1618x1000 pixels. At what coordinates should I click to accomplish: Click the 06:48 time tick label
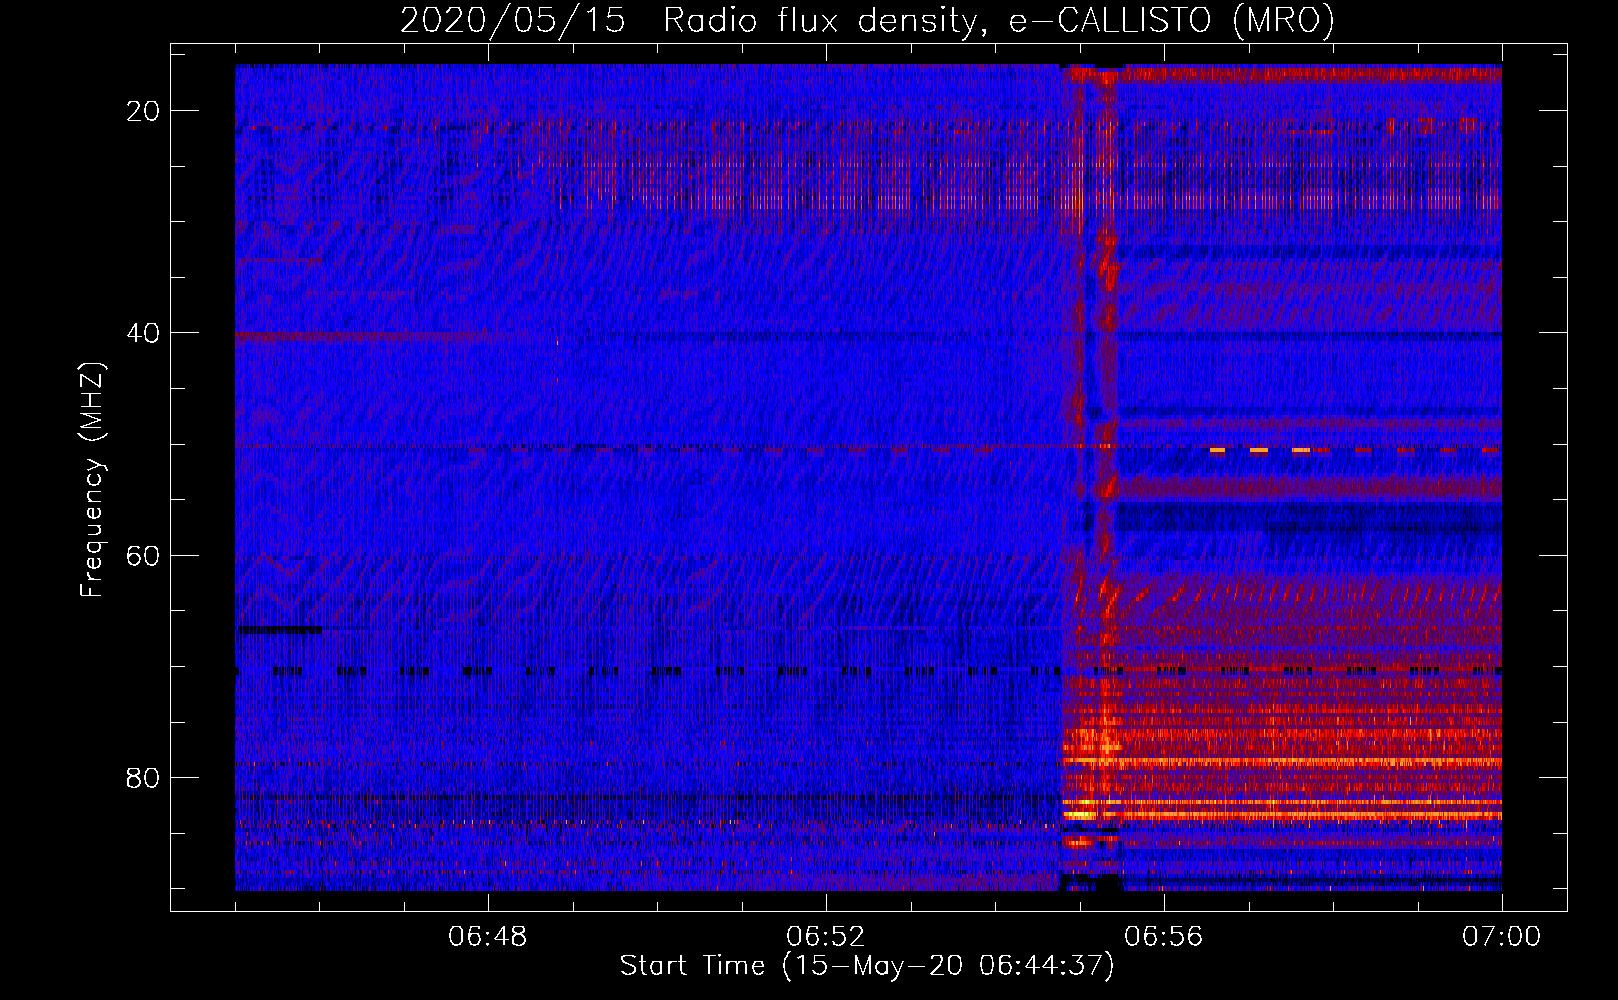[488, 937]
